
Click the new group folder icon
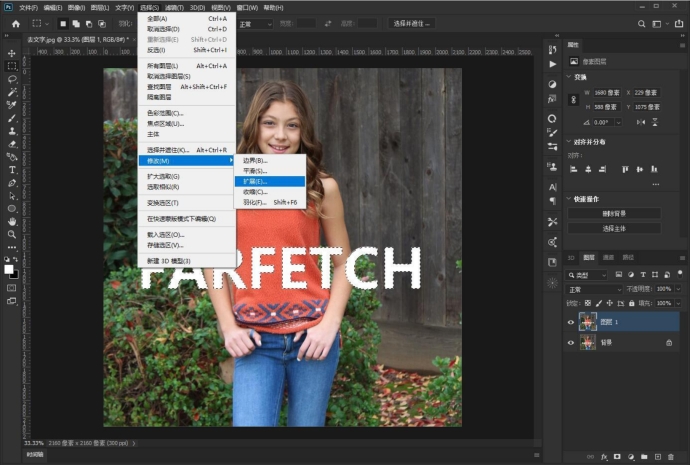click(644, 457)
